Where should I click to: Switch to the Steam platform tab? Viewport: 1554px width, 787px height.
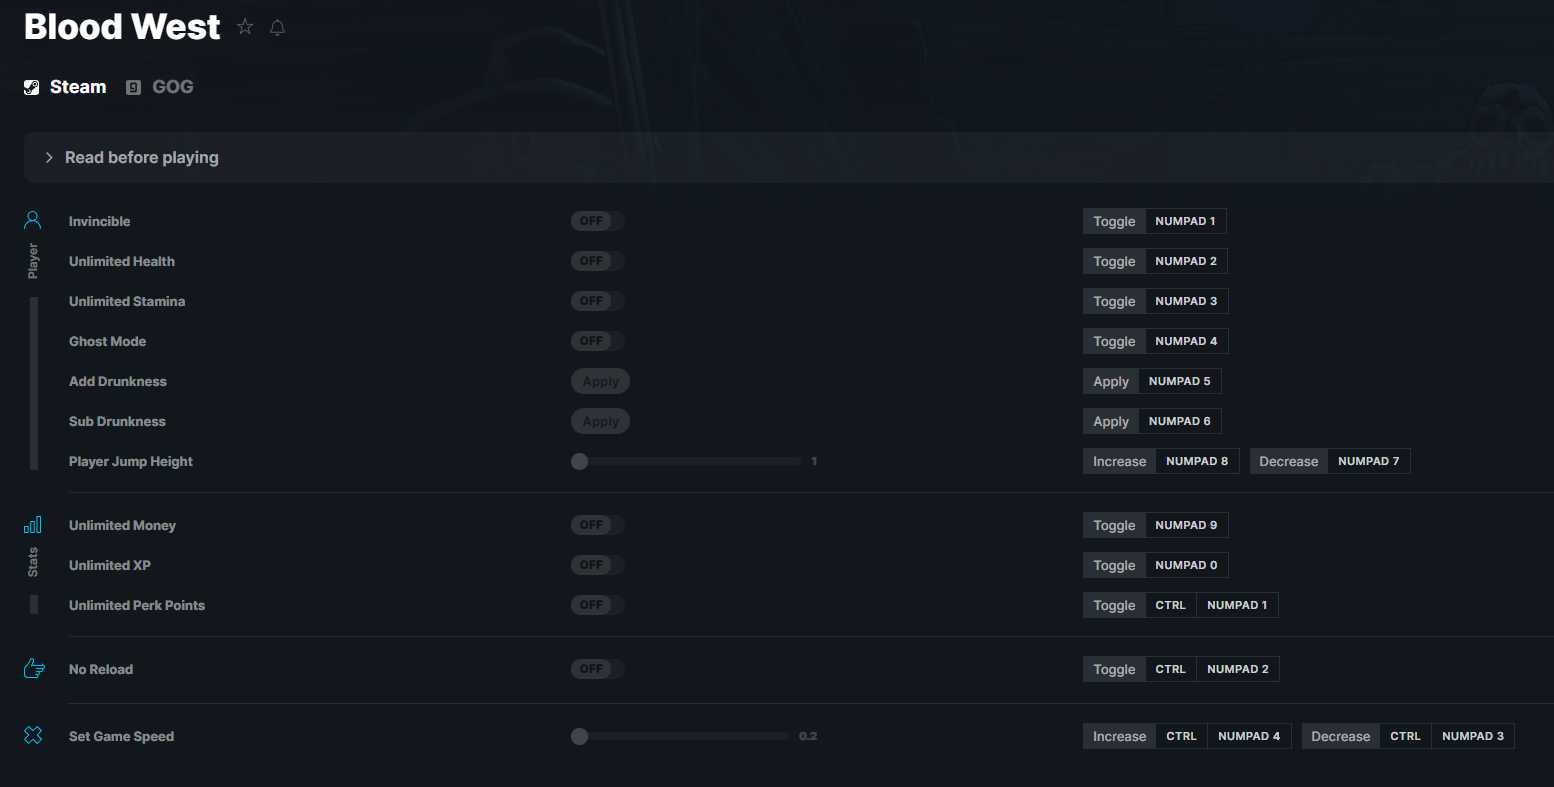65,87
